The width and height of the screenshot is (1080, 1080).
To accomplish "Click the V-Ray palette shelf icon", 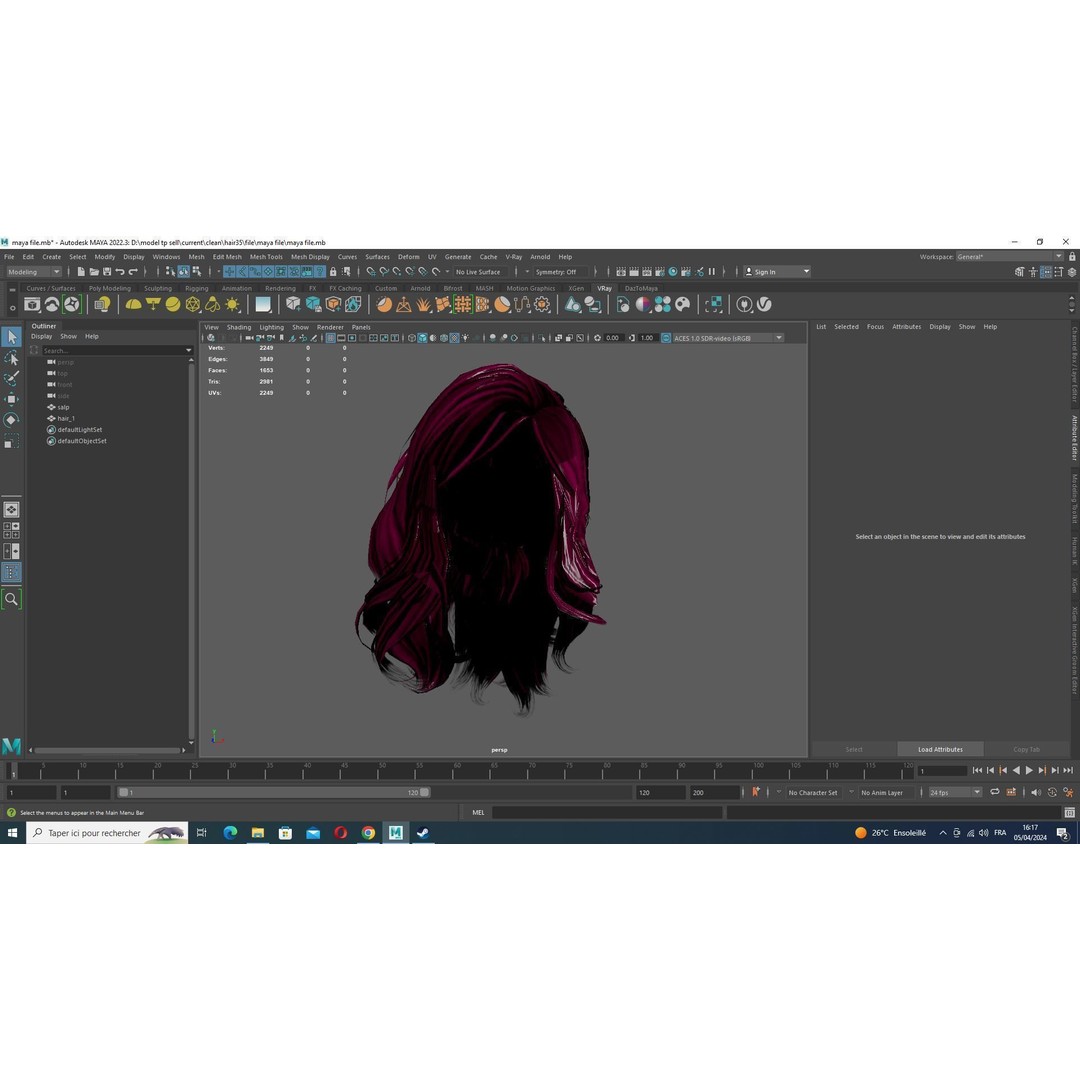I will [x=683, y=304].
